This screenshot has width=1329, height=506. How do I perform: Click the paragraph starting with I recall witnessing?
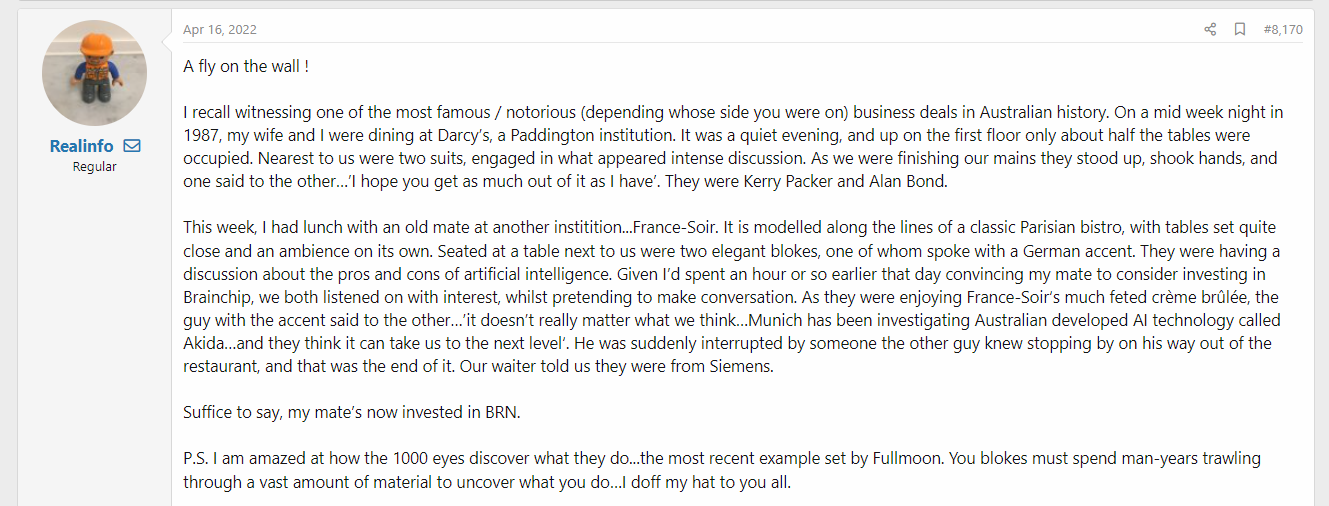735,147
